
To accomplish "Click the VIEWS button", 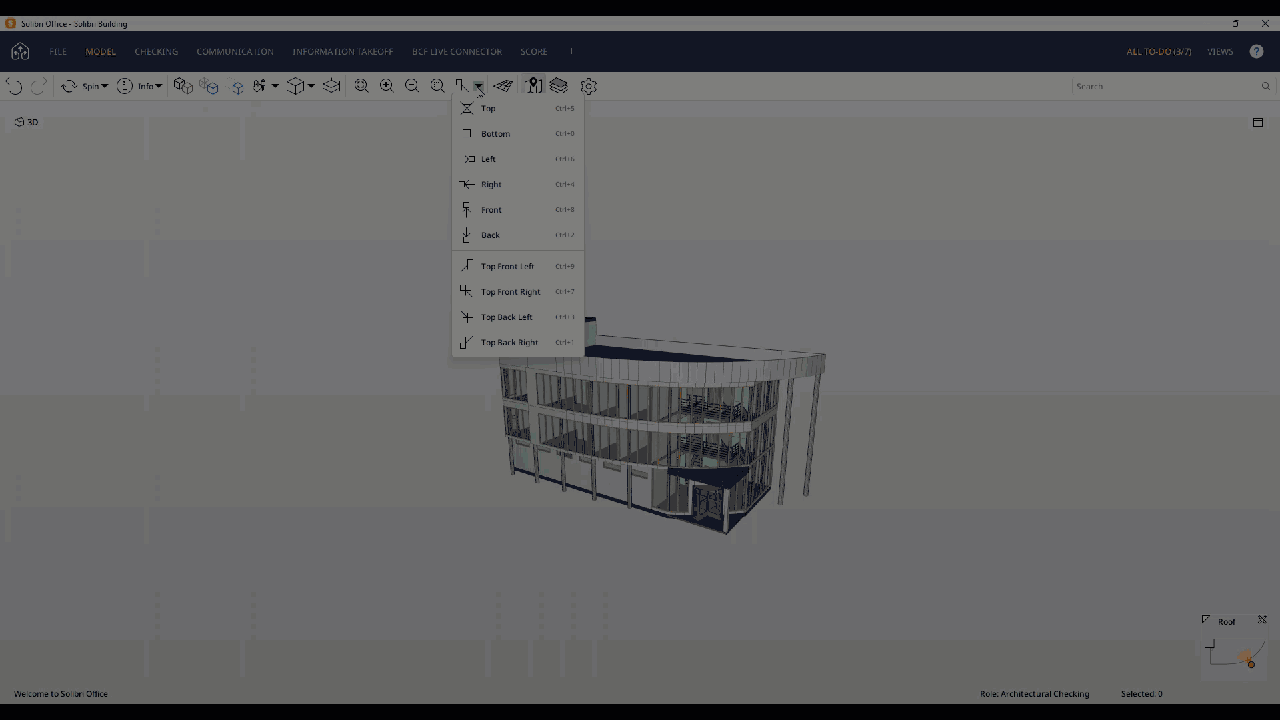I will 1220,51.
